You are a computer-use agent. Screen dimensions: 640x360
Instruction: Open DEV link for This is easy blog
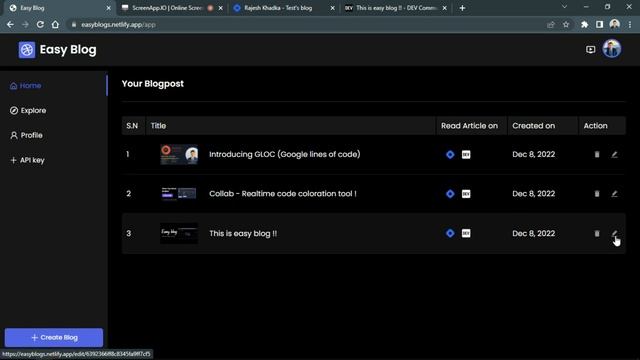[466, 233]
